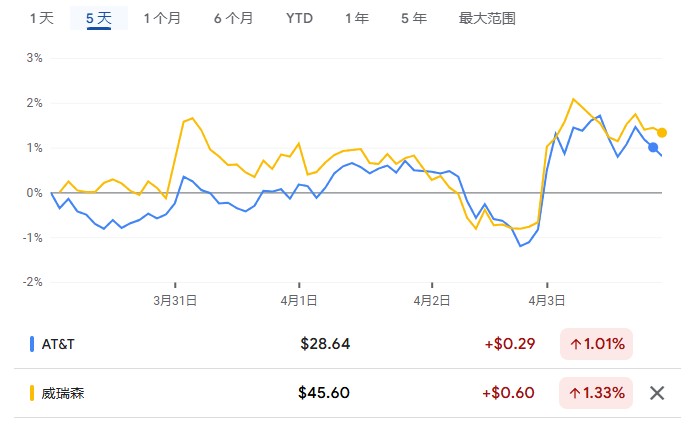The image size is (691, 424).
Task: Click the AT&T price $28.64
Action: coord(325,344)
